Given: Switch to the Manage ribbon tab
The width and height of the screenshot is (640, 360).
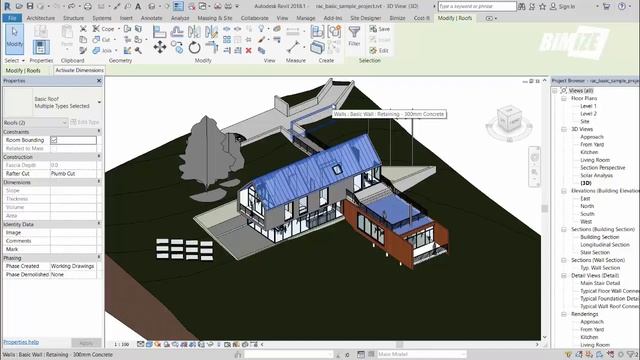Looking at the screenshot, I should (x=305, y=18).
